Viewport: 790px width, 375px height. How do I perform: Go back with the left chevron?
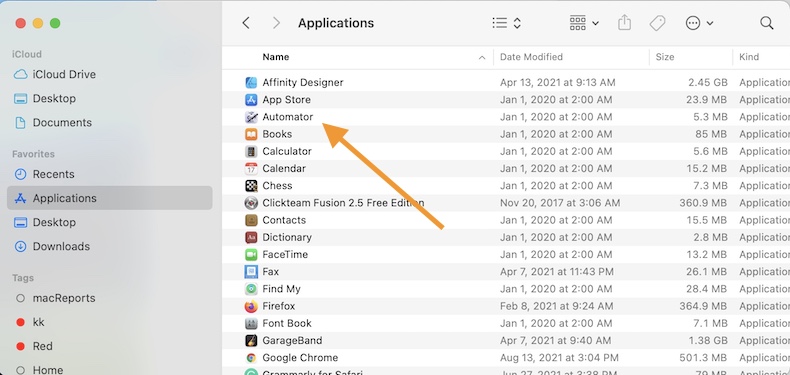[246, 23]
